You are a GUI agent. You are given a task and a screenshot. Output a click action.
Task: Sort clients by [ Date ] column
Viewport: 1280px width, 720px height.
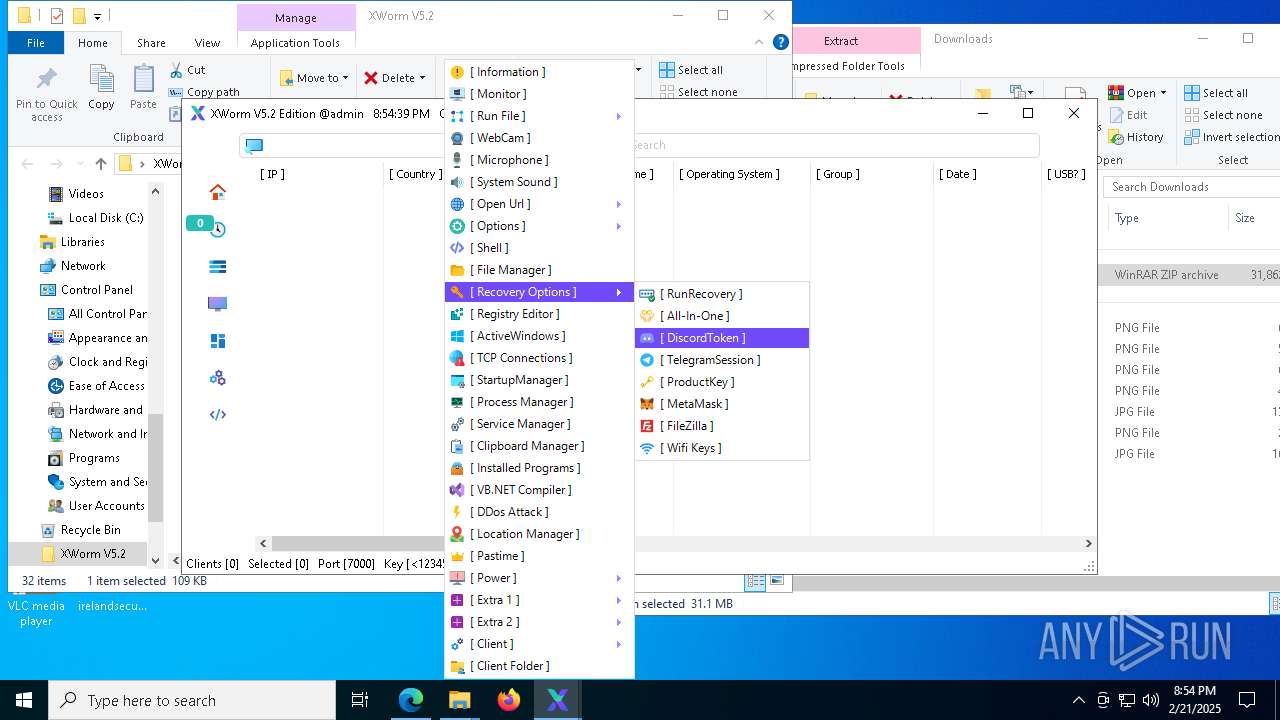[957, 174]
